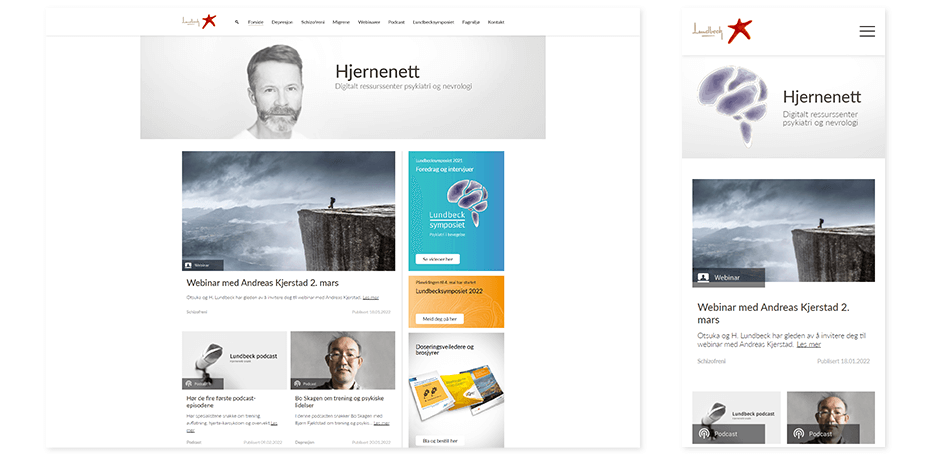Click the Lundbeck star logo in mobile header
This screenshot has width=940, height=460.
(x=722, y=31)
